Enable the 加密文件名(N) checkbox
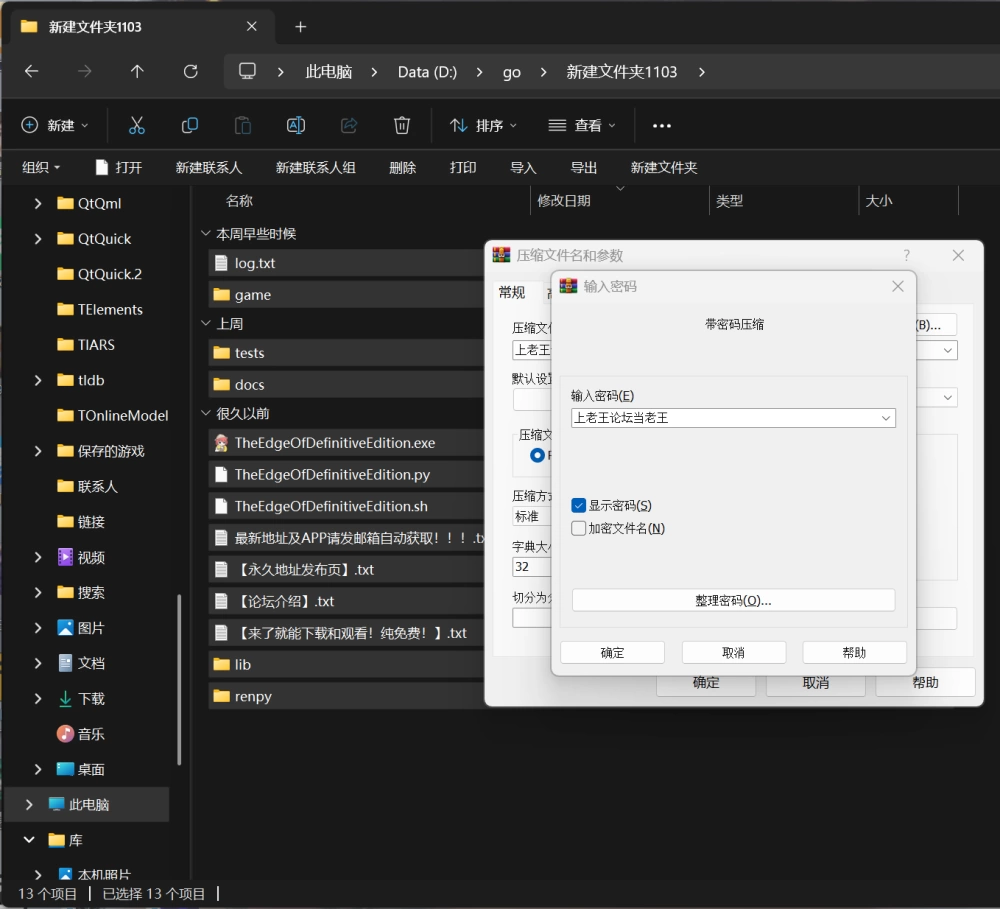Screen dimensions: 1000x909 [578, 528]
